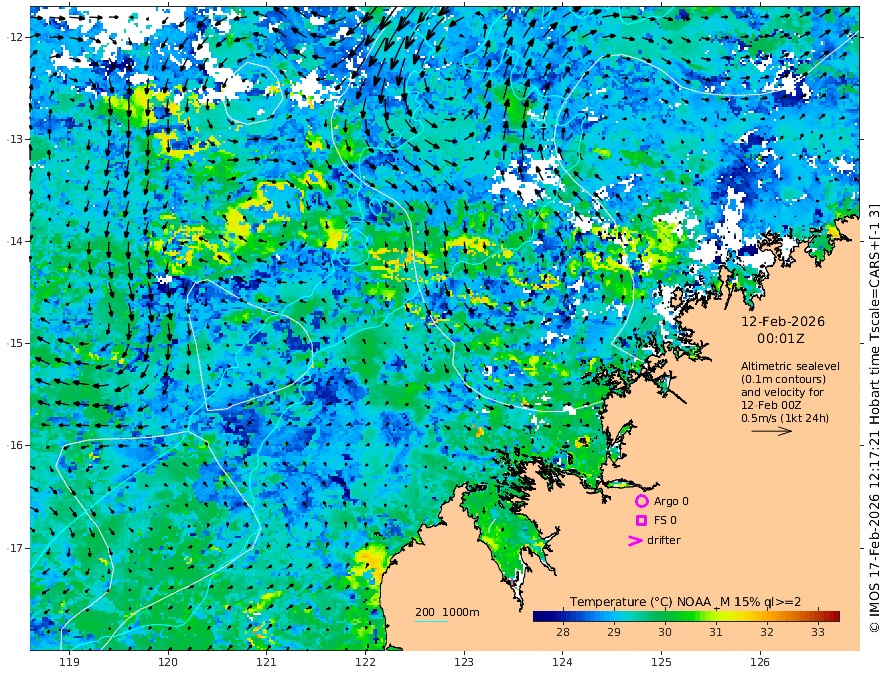Click the Argo 0 legend label text
Screen dimensions: 880x680
[671, 501]
